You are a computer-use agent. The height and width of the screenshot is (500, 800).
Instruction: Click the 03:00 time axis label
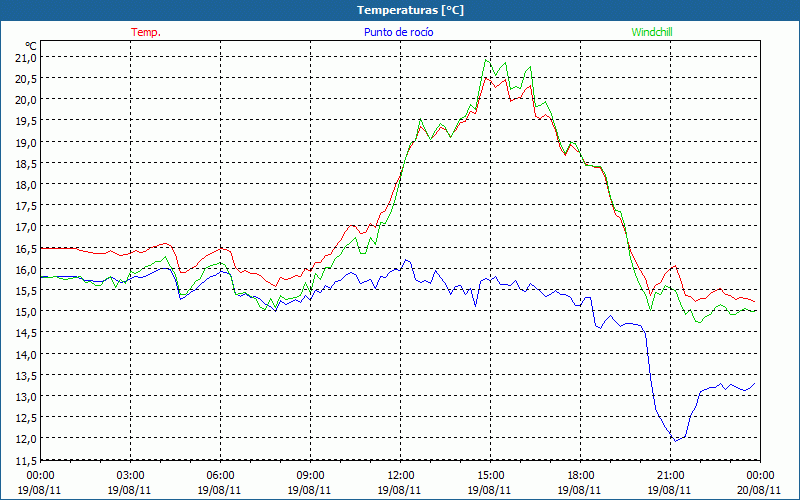130,476
